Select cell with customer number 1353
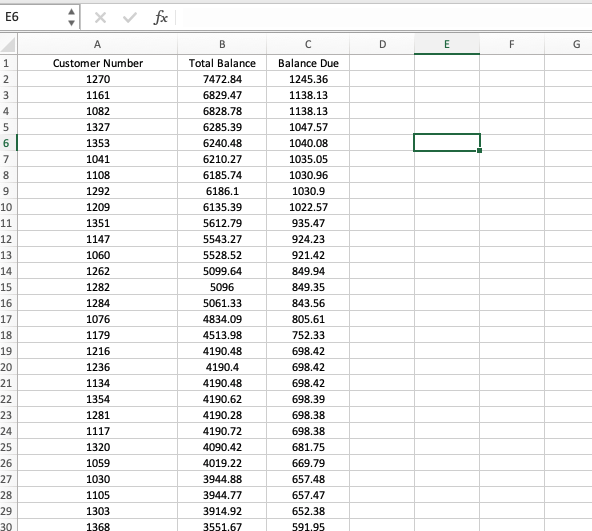 click(x=97, y=143)
